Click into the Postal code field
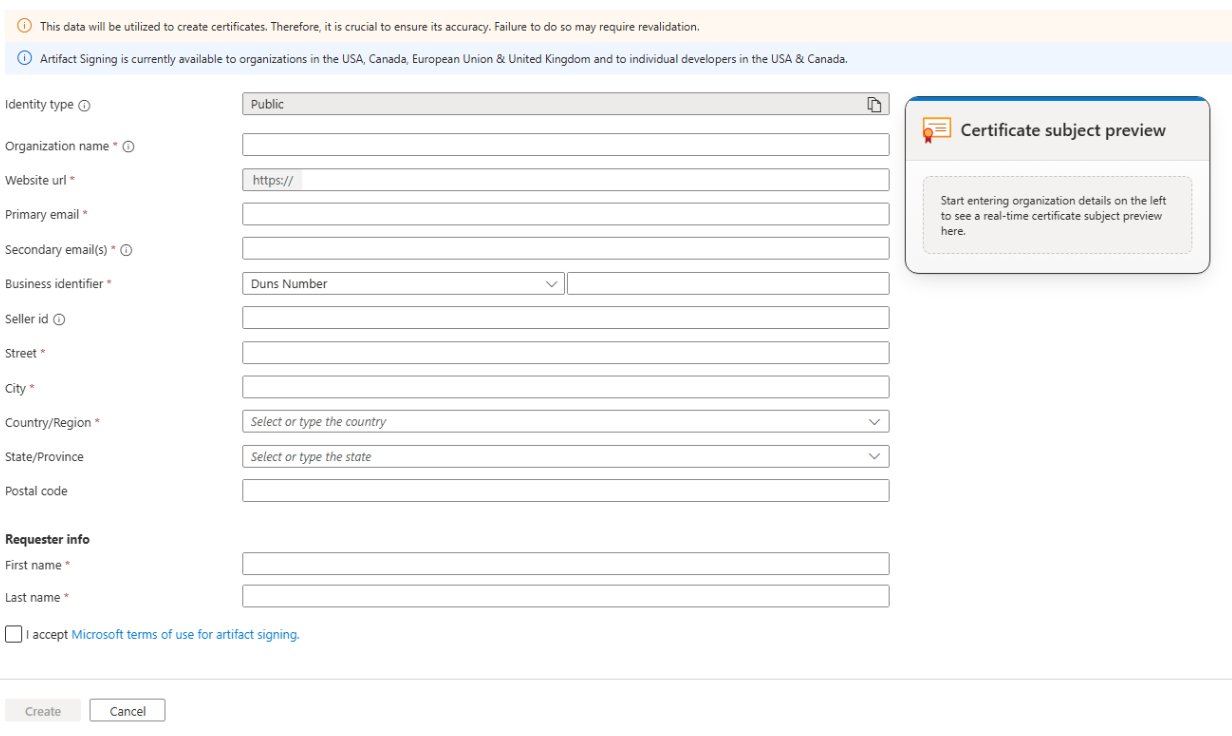The image size is (1232, 736). [x=565, y=490]
